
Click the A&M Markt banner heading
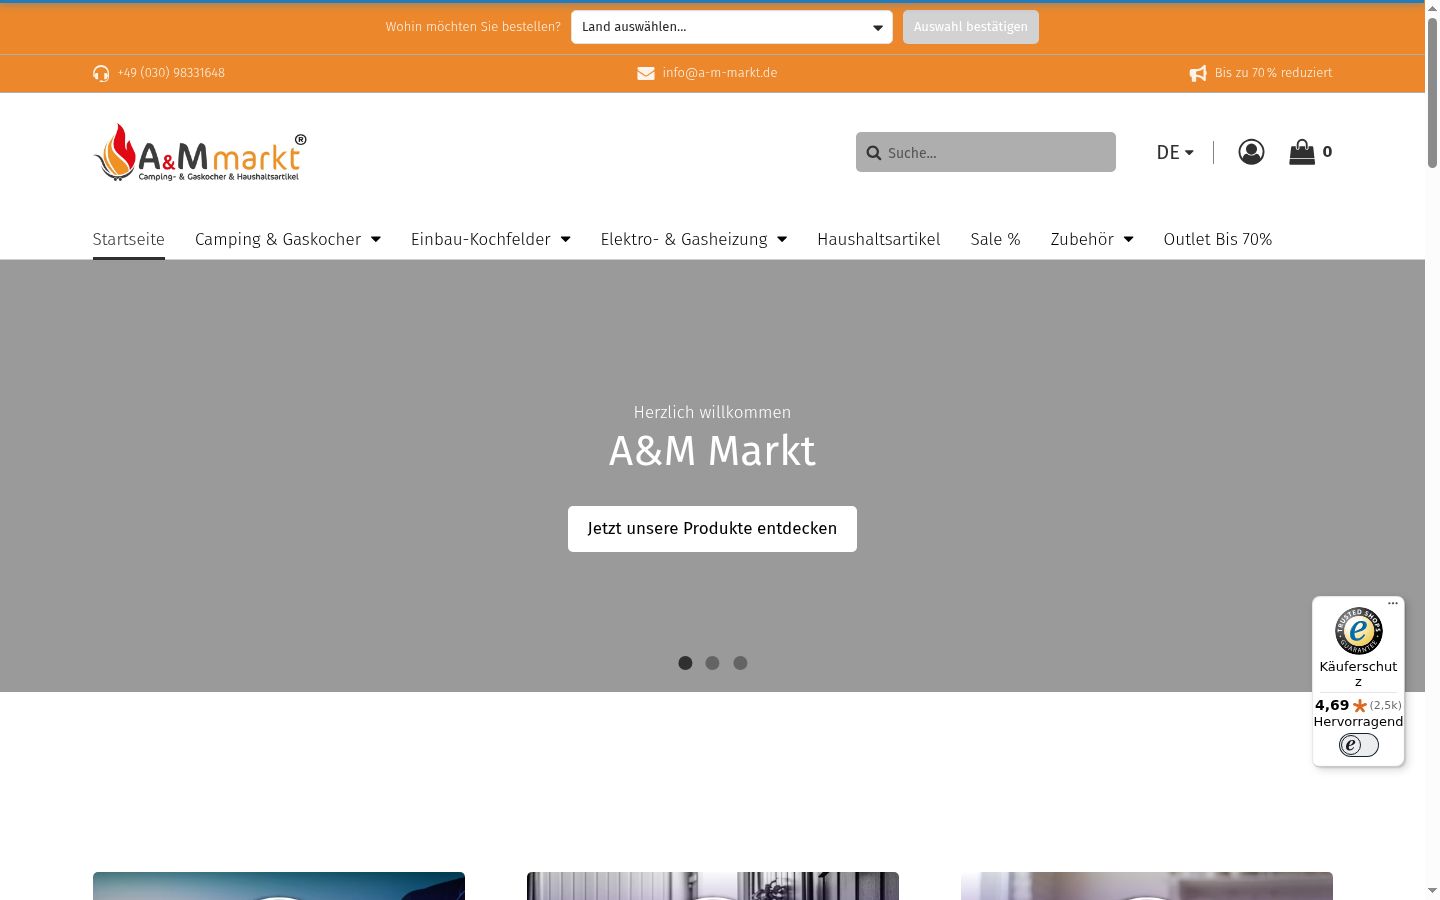click(x=712, y=451)
